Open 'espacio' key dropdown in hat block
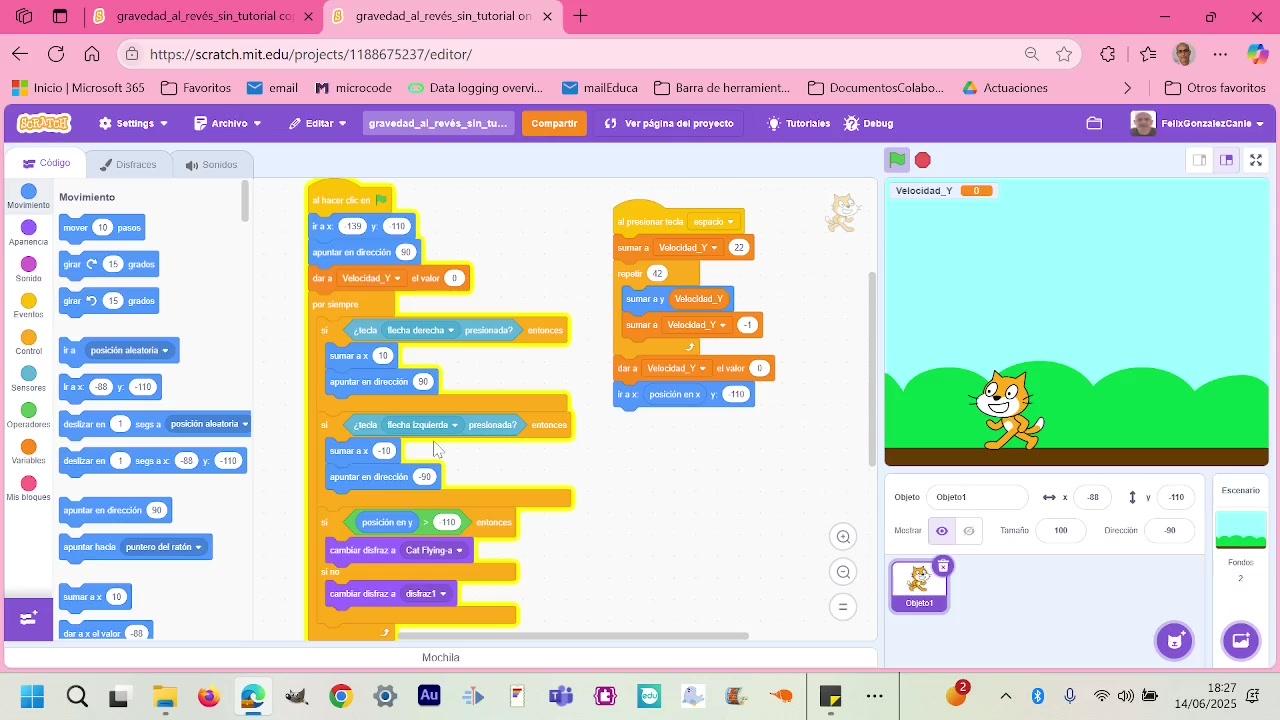This screenshot has height=720, width=1280. point(713,222)
